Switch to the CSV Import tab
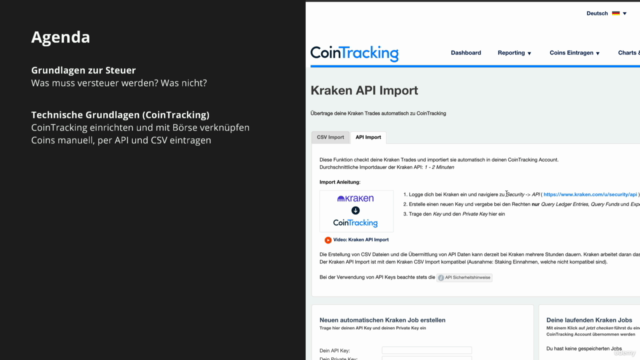Screen dimensions: 640x360 click(x=330, y=137)
